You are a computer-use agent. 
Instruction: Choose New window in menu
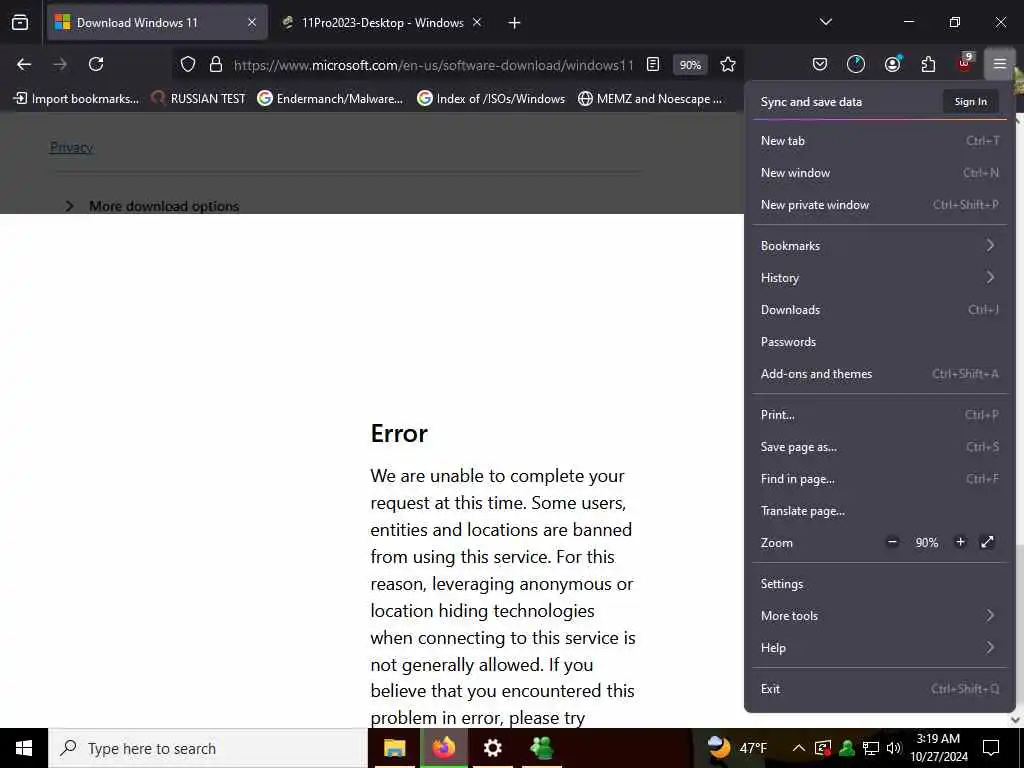coord(880,172)
